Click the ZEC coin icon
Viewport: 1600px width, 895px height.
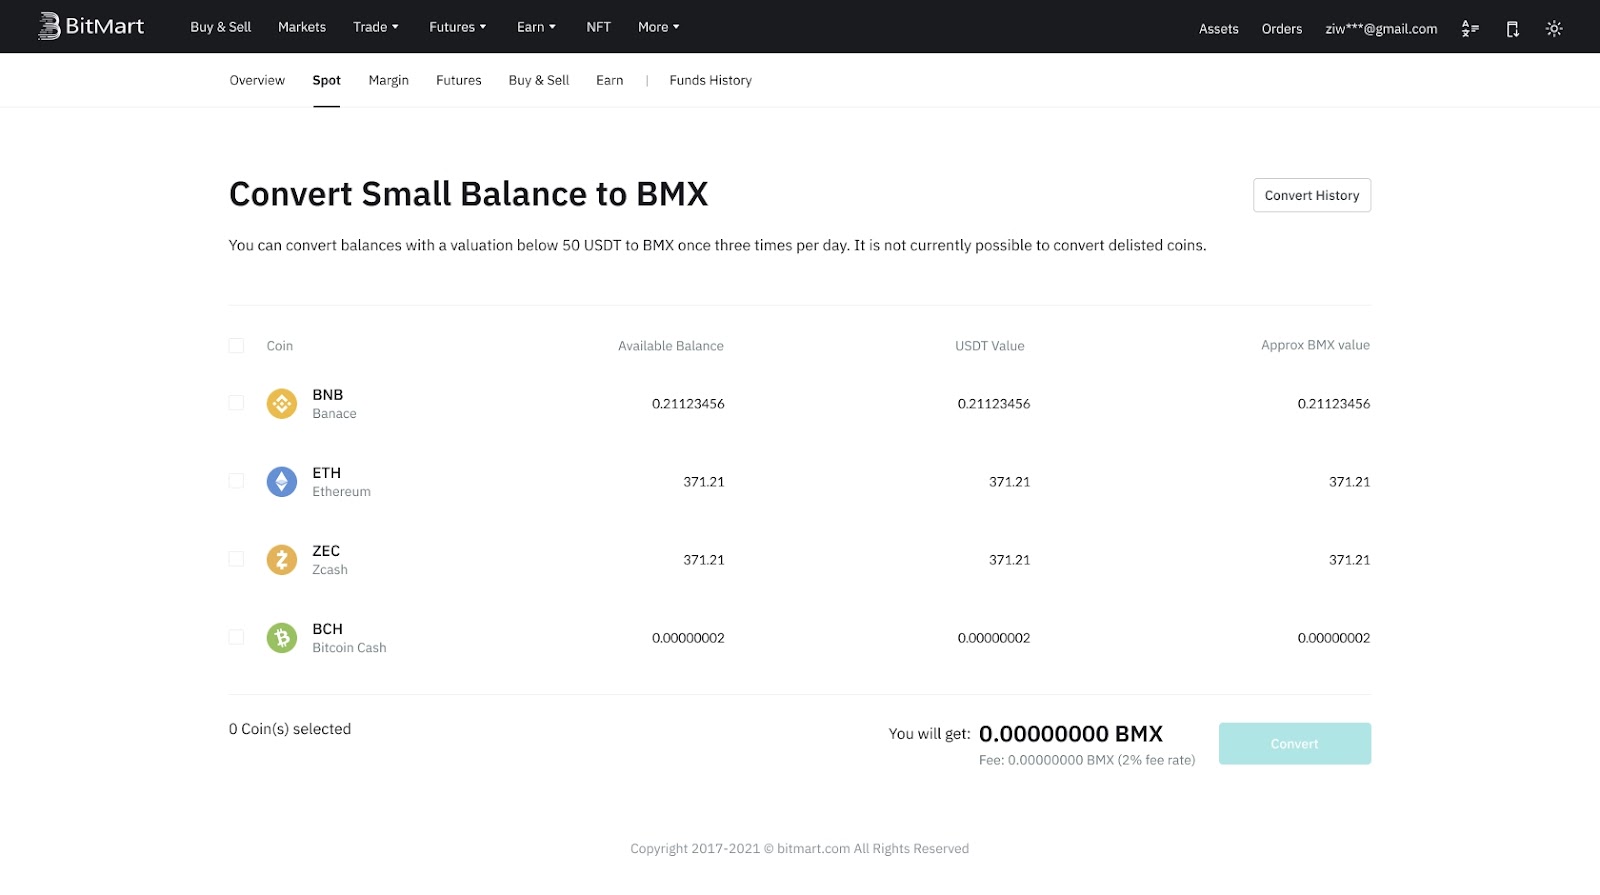pos(282,560)
